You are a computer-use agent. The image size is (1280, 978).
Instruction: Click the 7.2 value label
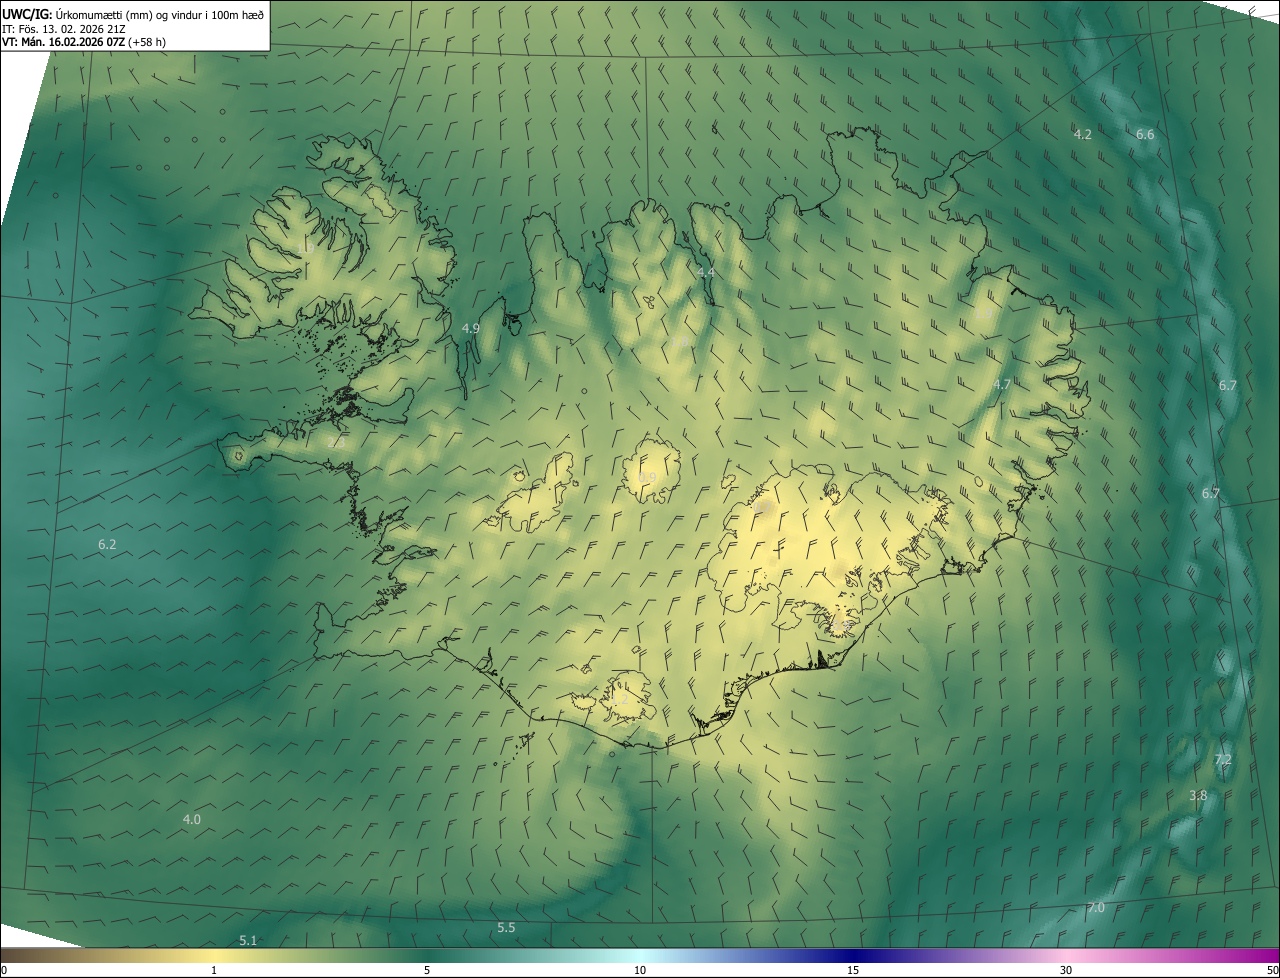1223,760
